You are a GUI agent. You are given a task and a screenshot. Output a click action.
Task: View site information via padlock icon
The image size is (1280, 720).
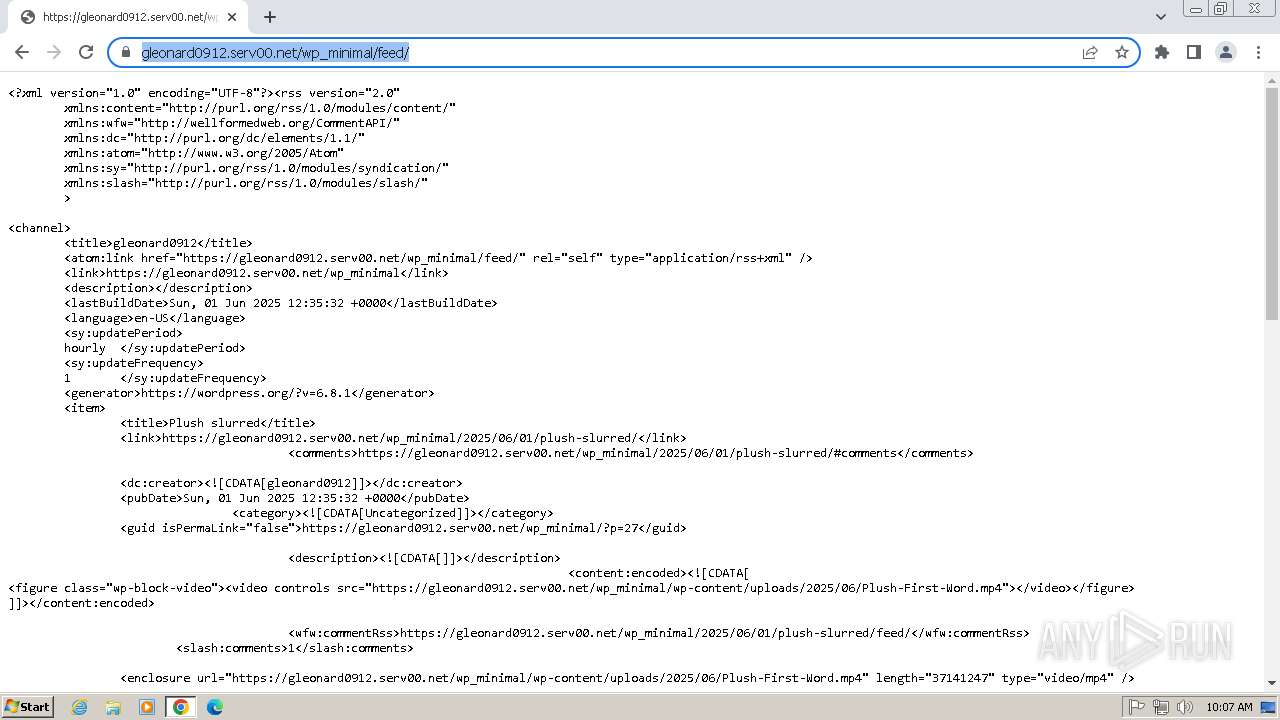[x=126, y=52]
